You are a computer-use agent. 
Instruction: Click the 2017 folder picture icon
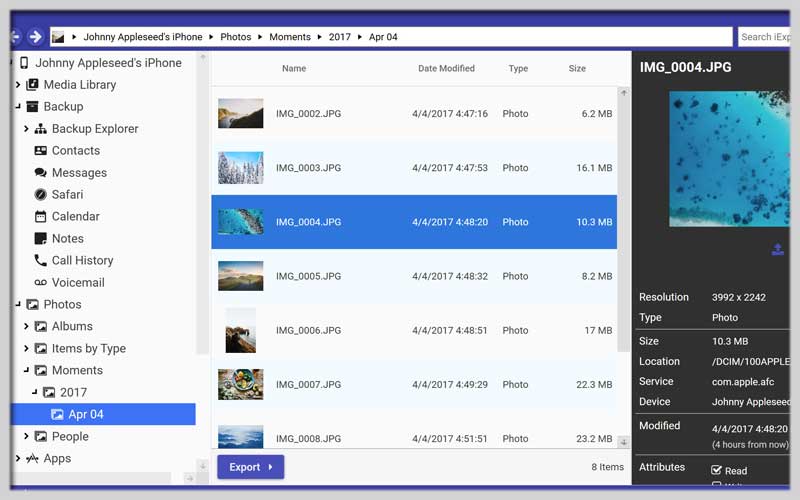click(49, 392)
